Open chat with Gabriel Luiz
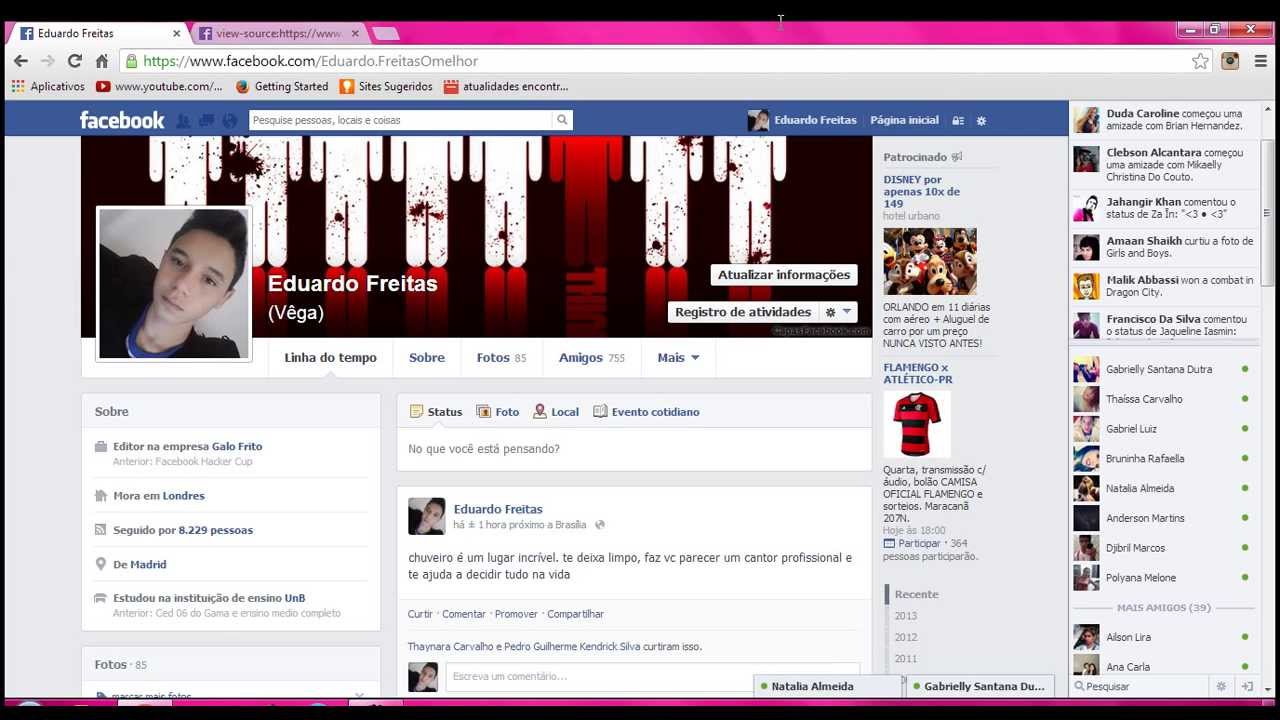This screenshot has height=720, width=1280. coord(1163,429)
